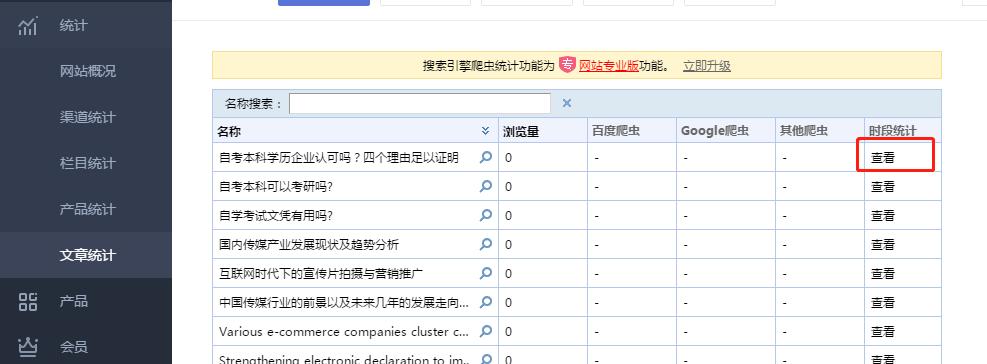This screenshot has width=987, height=364.
Task: Open 渠道统计 in the sidebar
Action: 87,117
